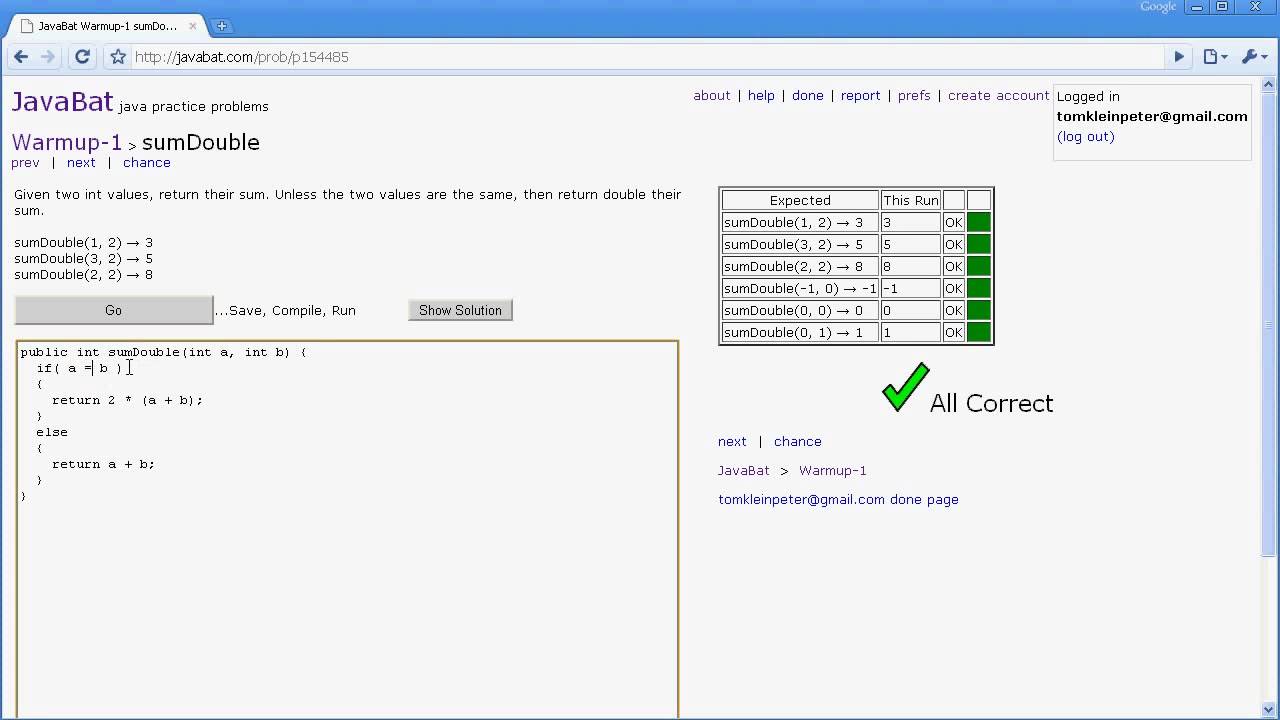Select the JavaBat Warmup-1 sumDouble tab
The image size is (1280, 720).
point(107,26)
